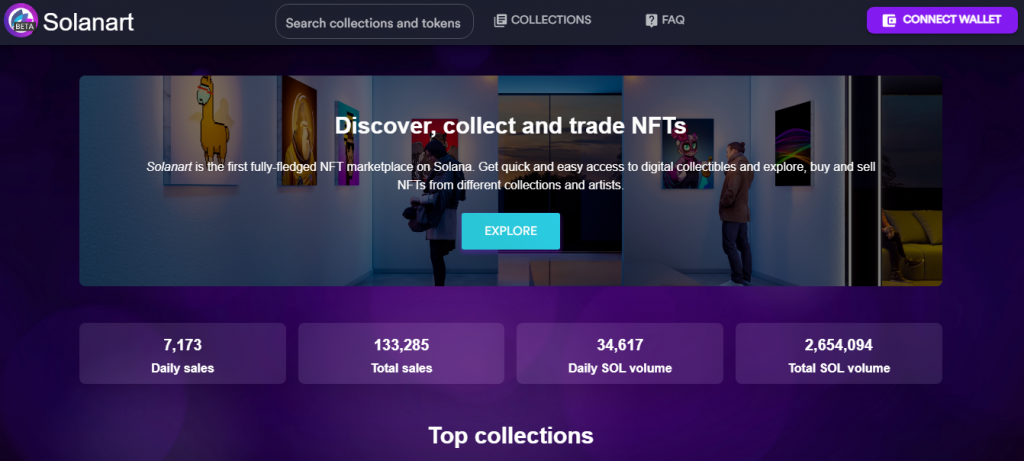
Task: Select the colorful waves artwork on wall
Action: coord(792,144)
